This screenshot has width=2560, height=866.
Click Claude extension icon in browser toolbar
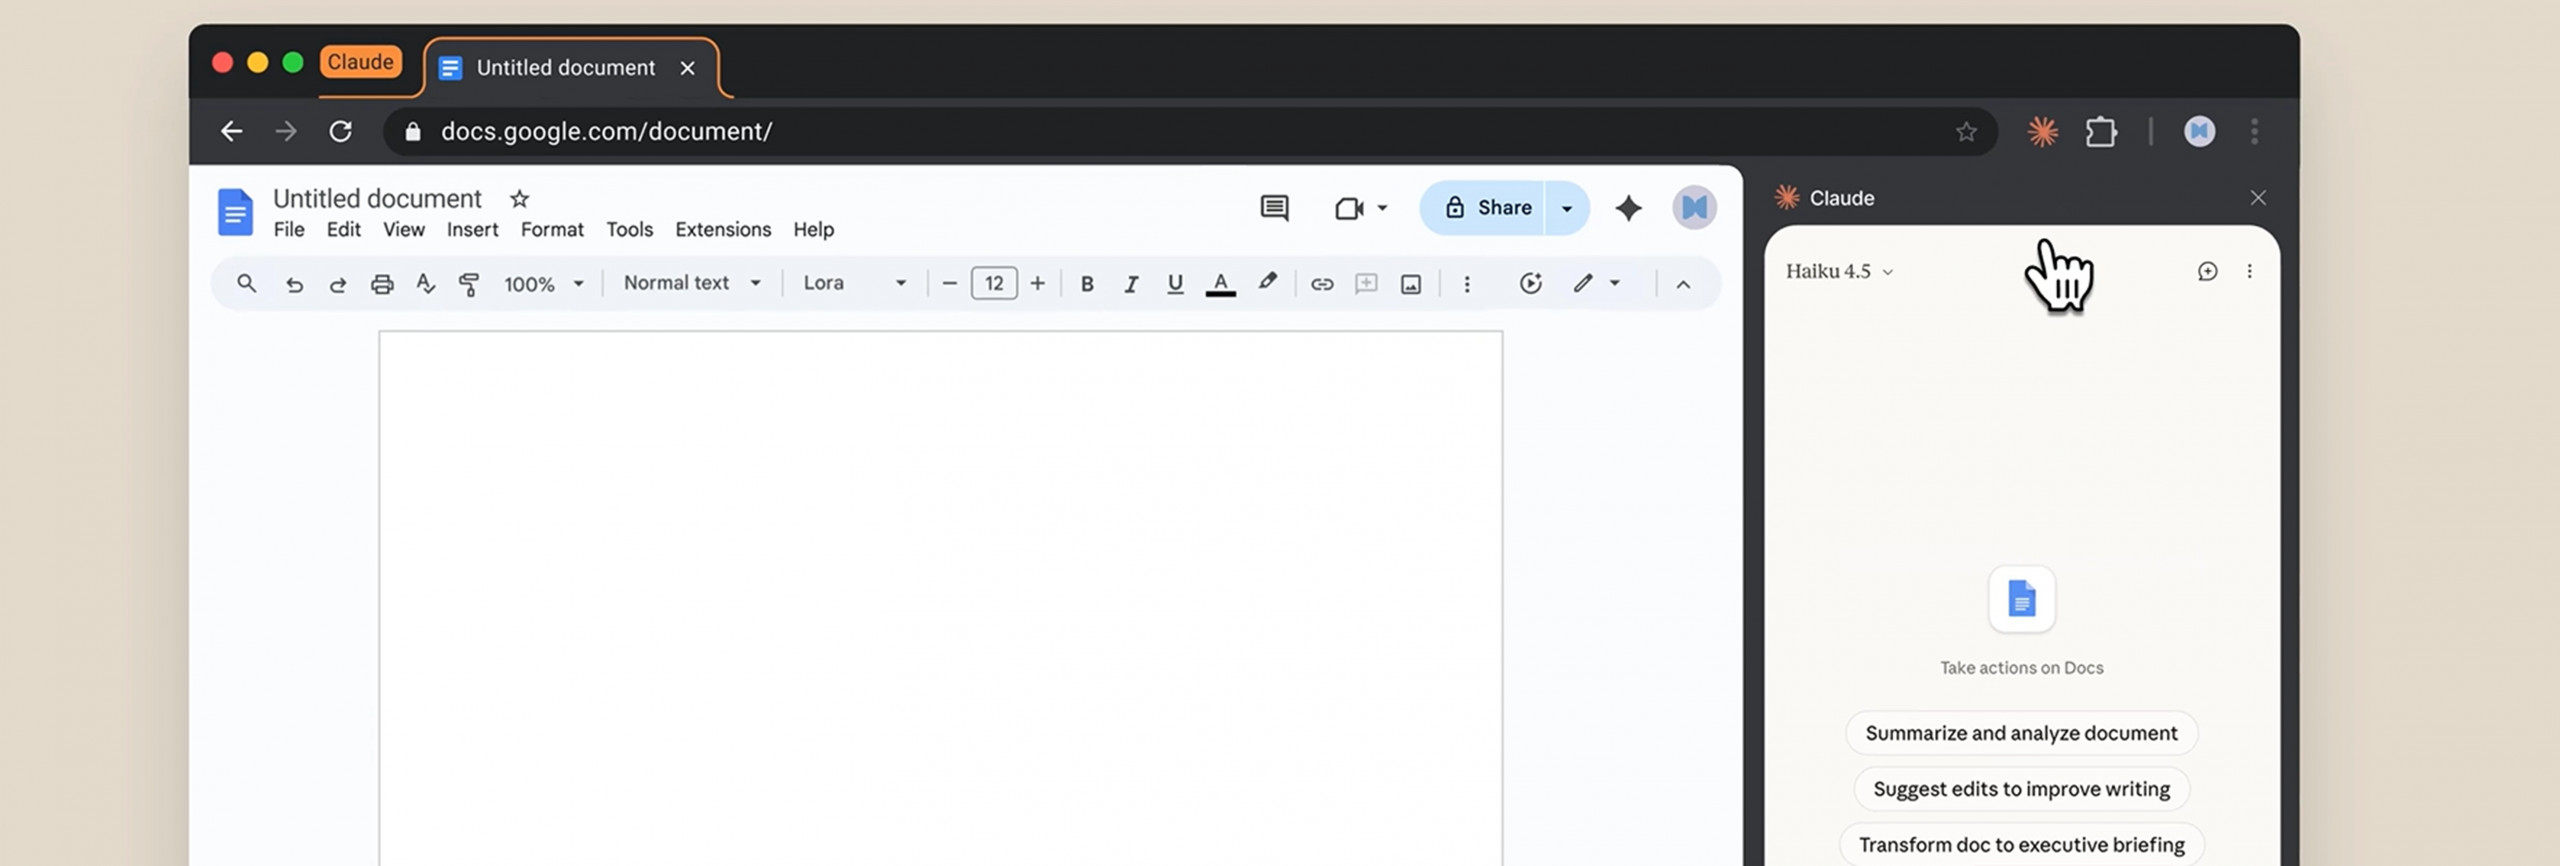pos(2042,132)
